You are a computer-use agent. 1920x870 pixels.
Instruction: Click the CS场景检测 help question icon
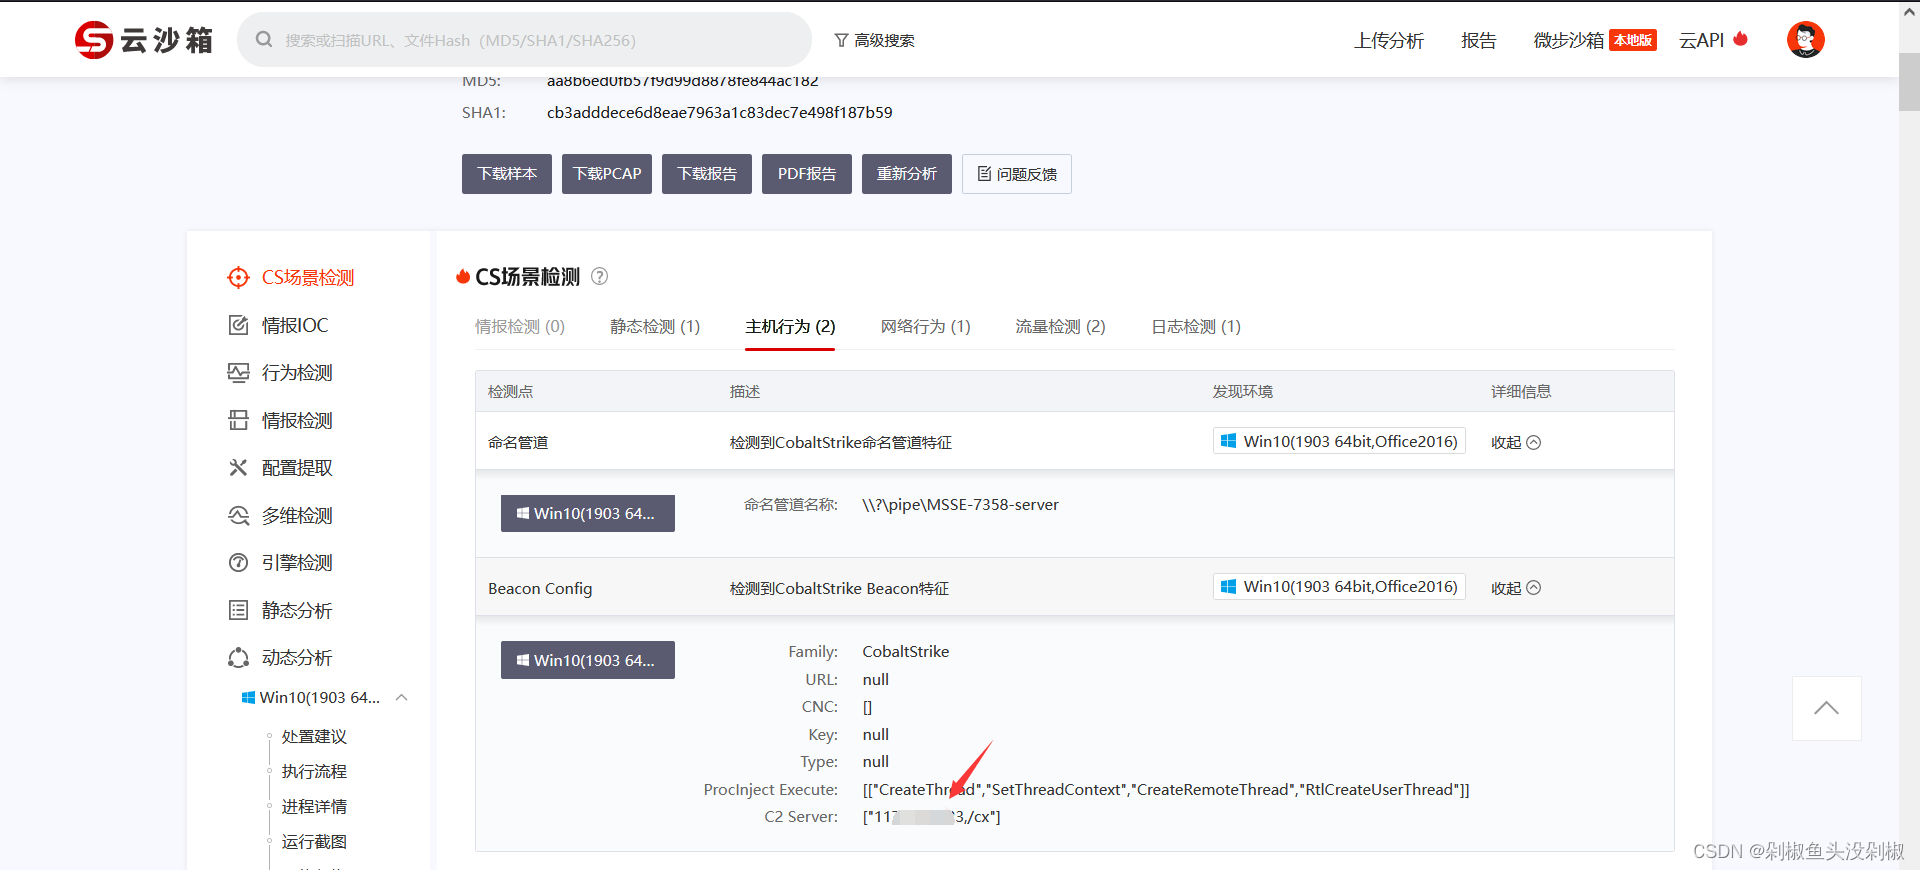pos(599,277)
